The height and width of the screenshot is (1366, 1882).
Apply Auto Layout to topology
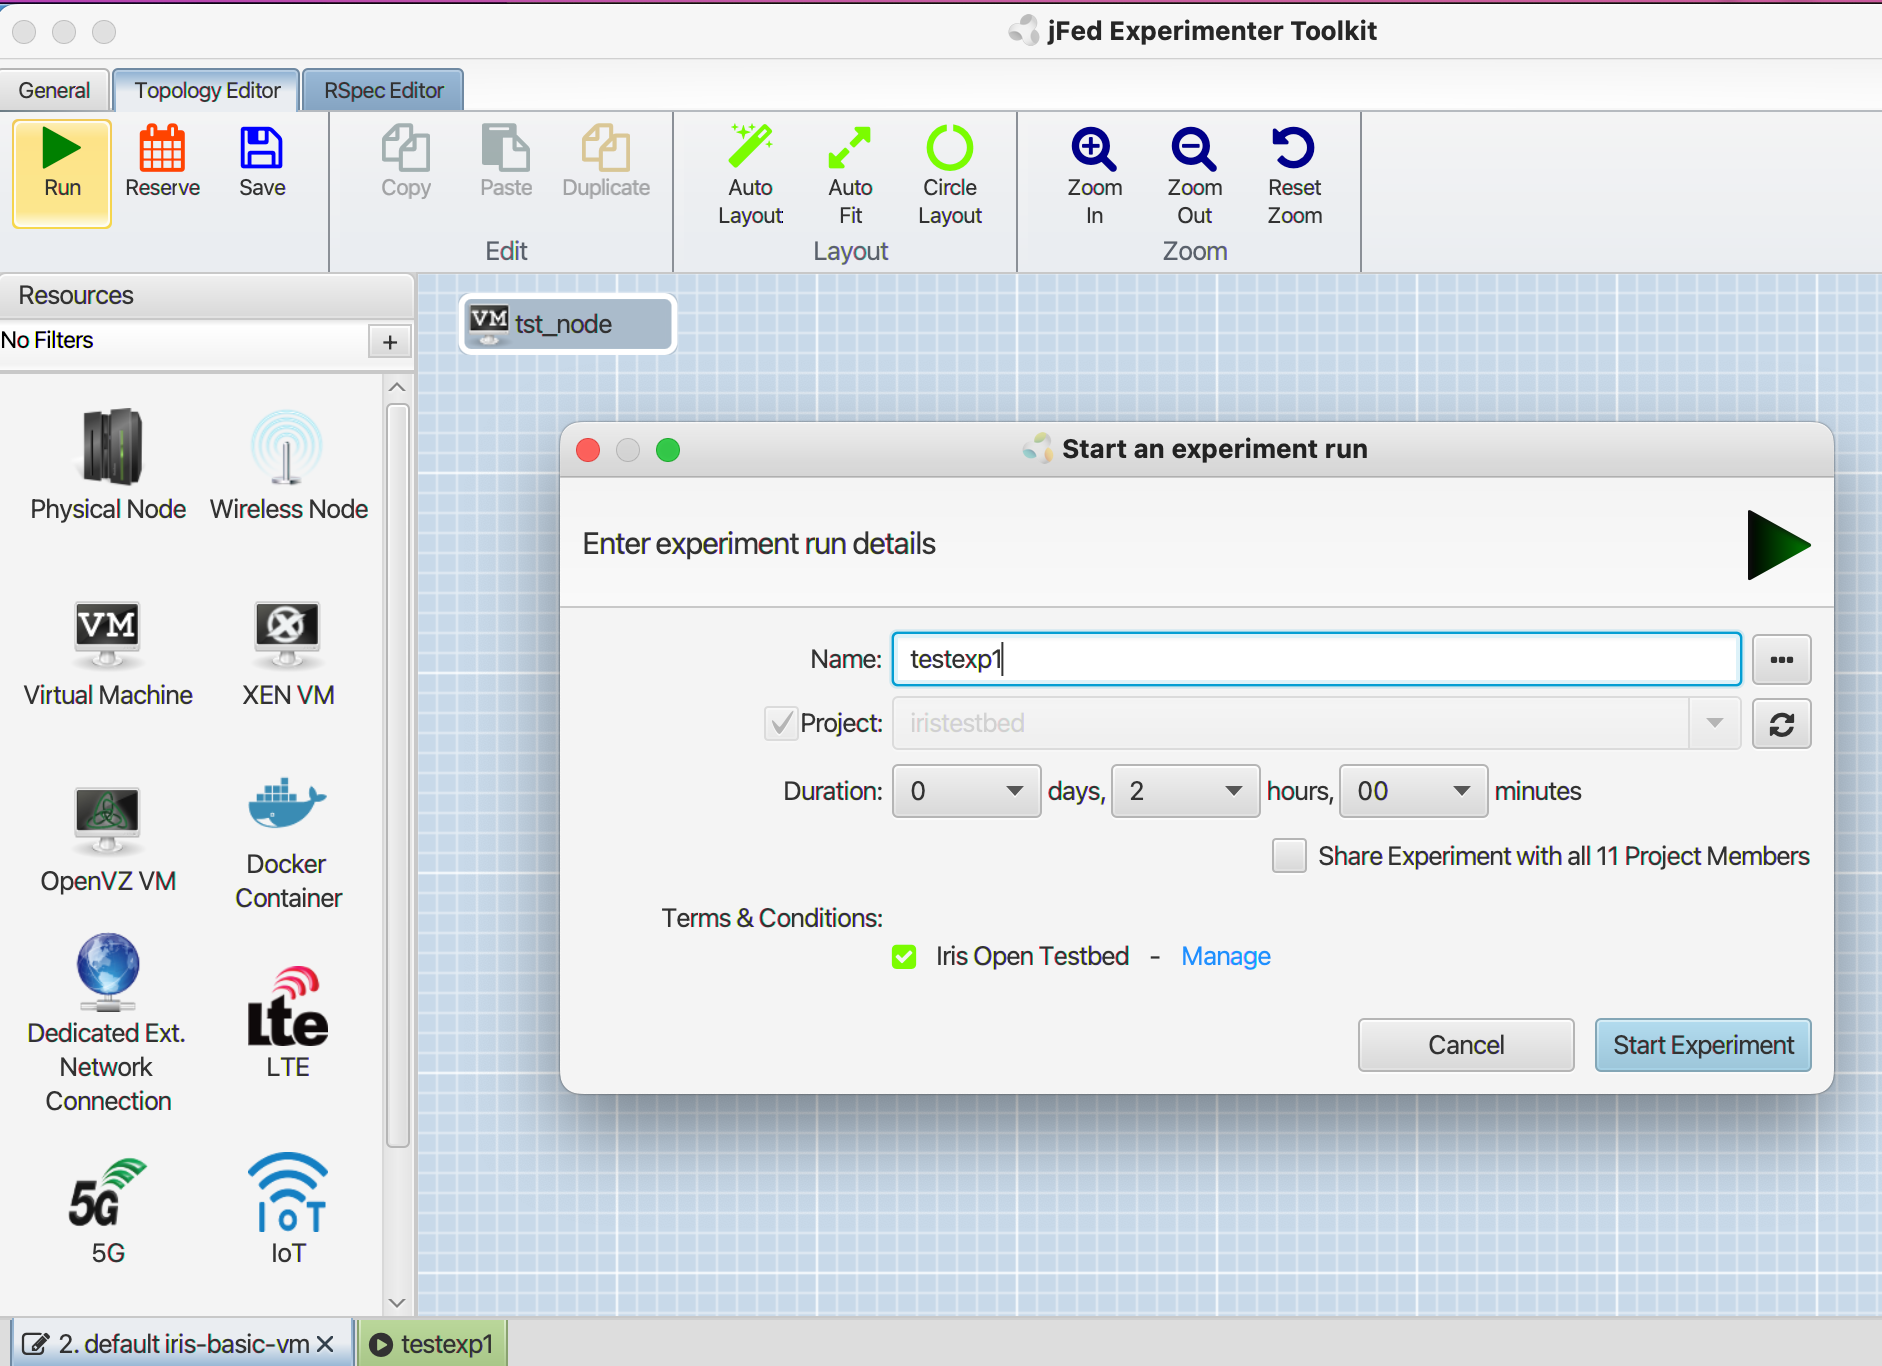750,150
